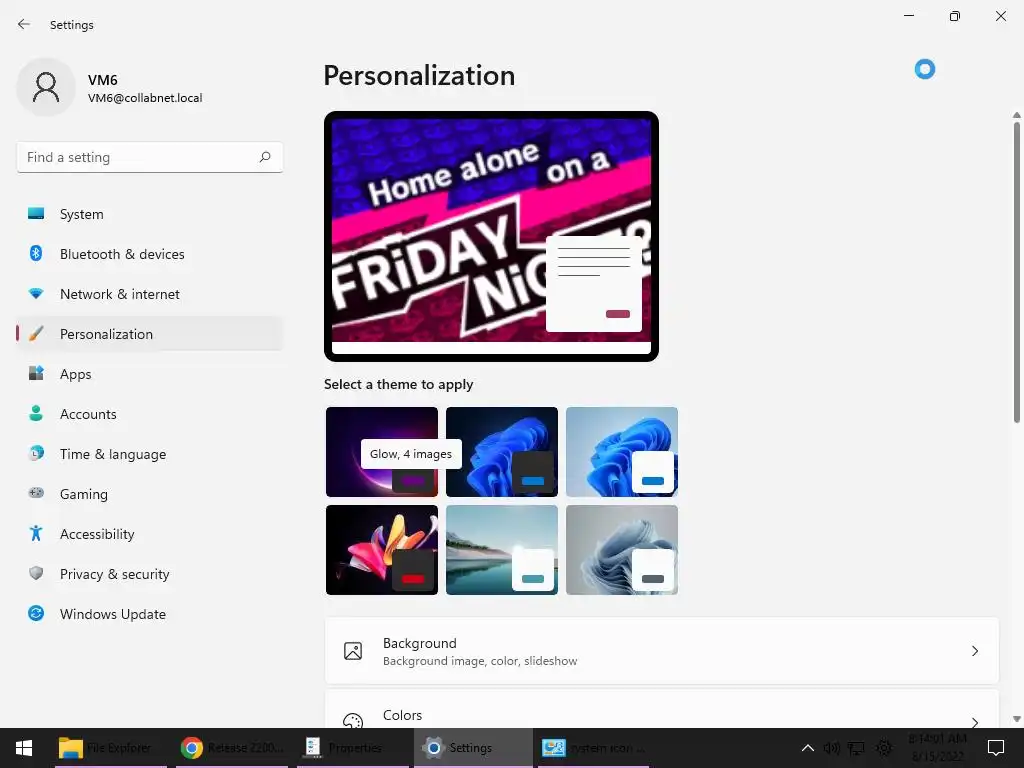
Task: Open System settings via monitor icon
Action: (x=36, y=214)
